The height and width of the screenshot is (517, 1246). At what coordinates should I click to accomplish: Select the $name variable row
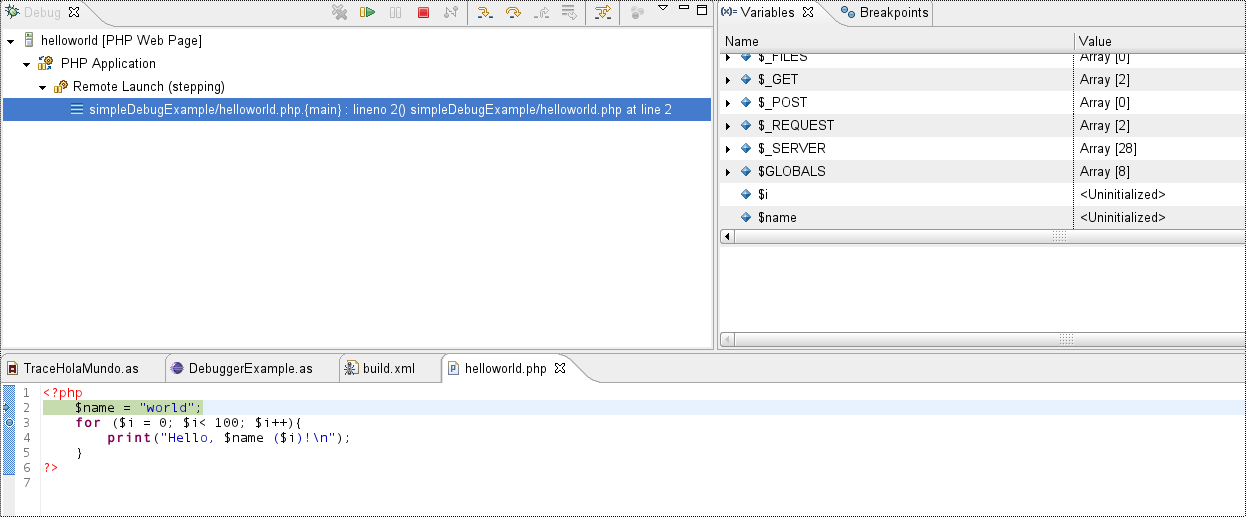tap(982, 217)
